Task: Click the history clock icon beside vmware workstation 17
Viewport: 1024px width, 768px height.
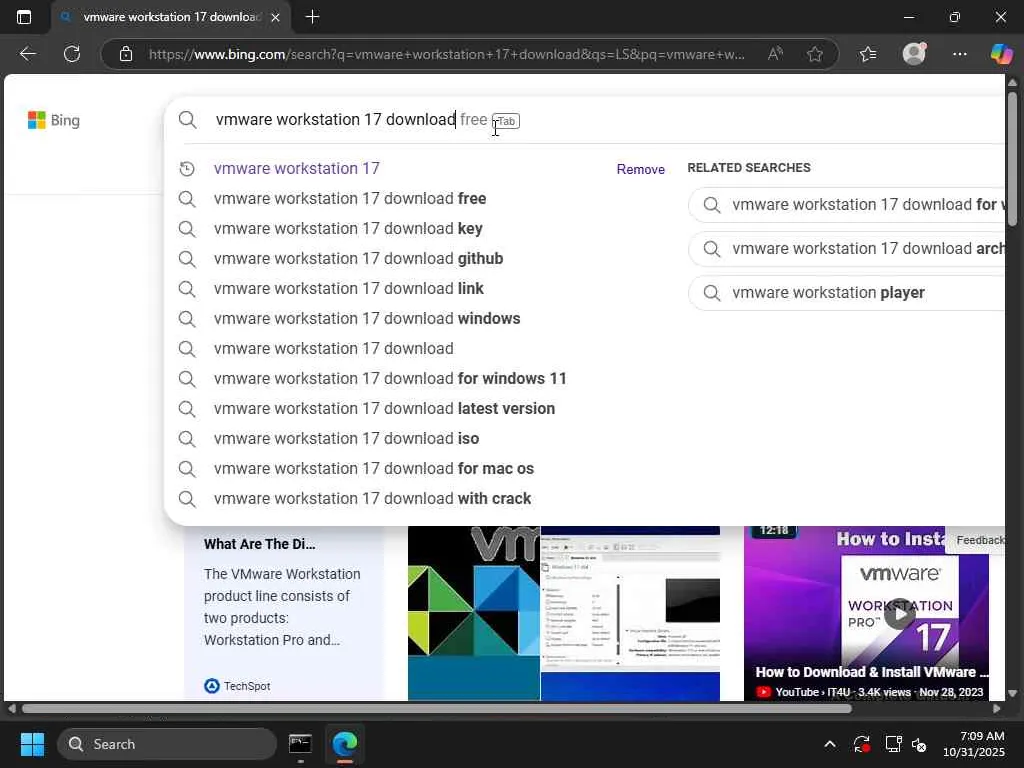Action: (187, 169)
